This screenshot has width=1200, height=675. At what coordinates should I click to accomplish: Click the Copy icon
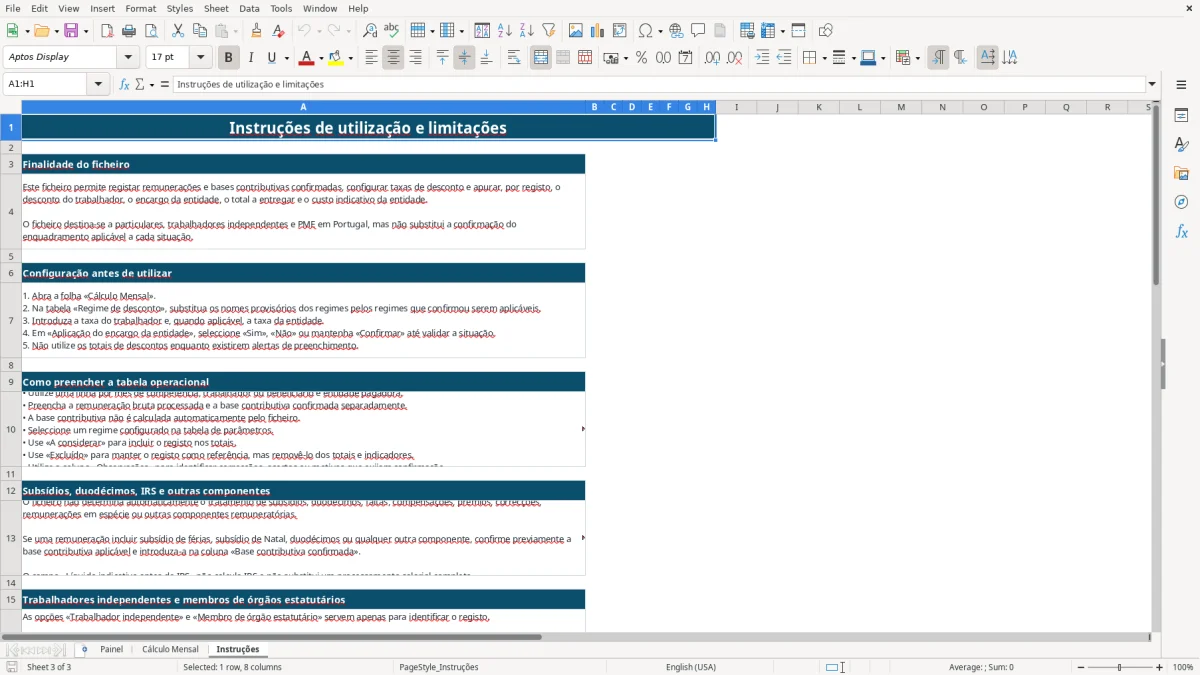[199, 31]
